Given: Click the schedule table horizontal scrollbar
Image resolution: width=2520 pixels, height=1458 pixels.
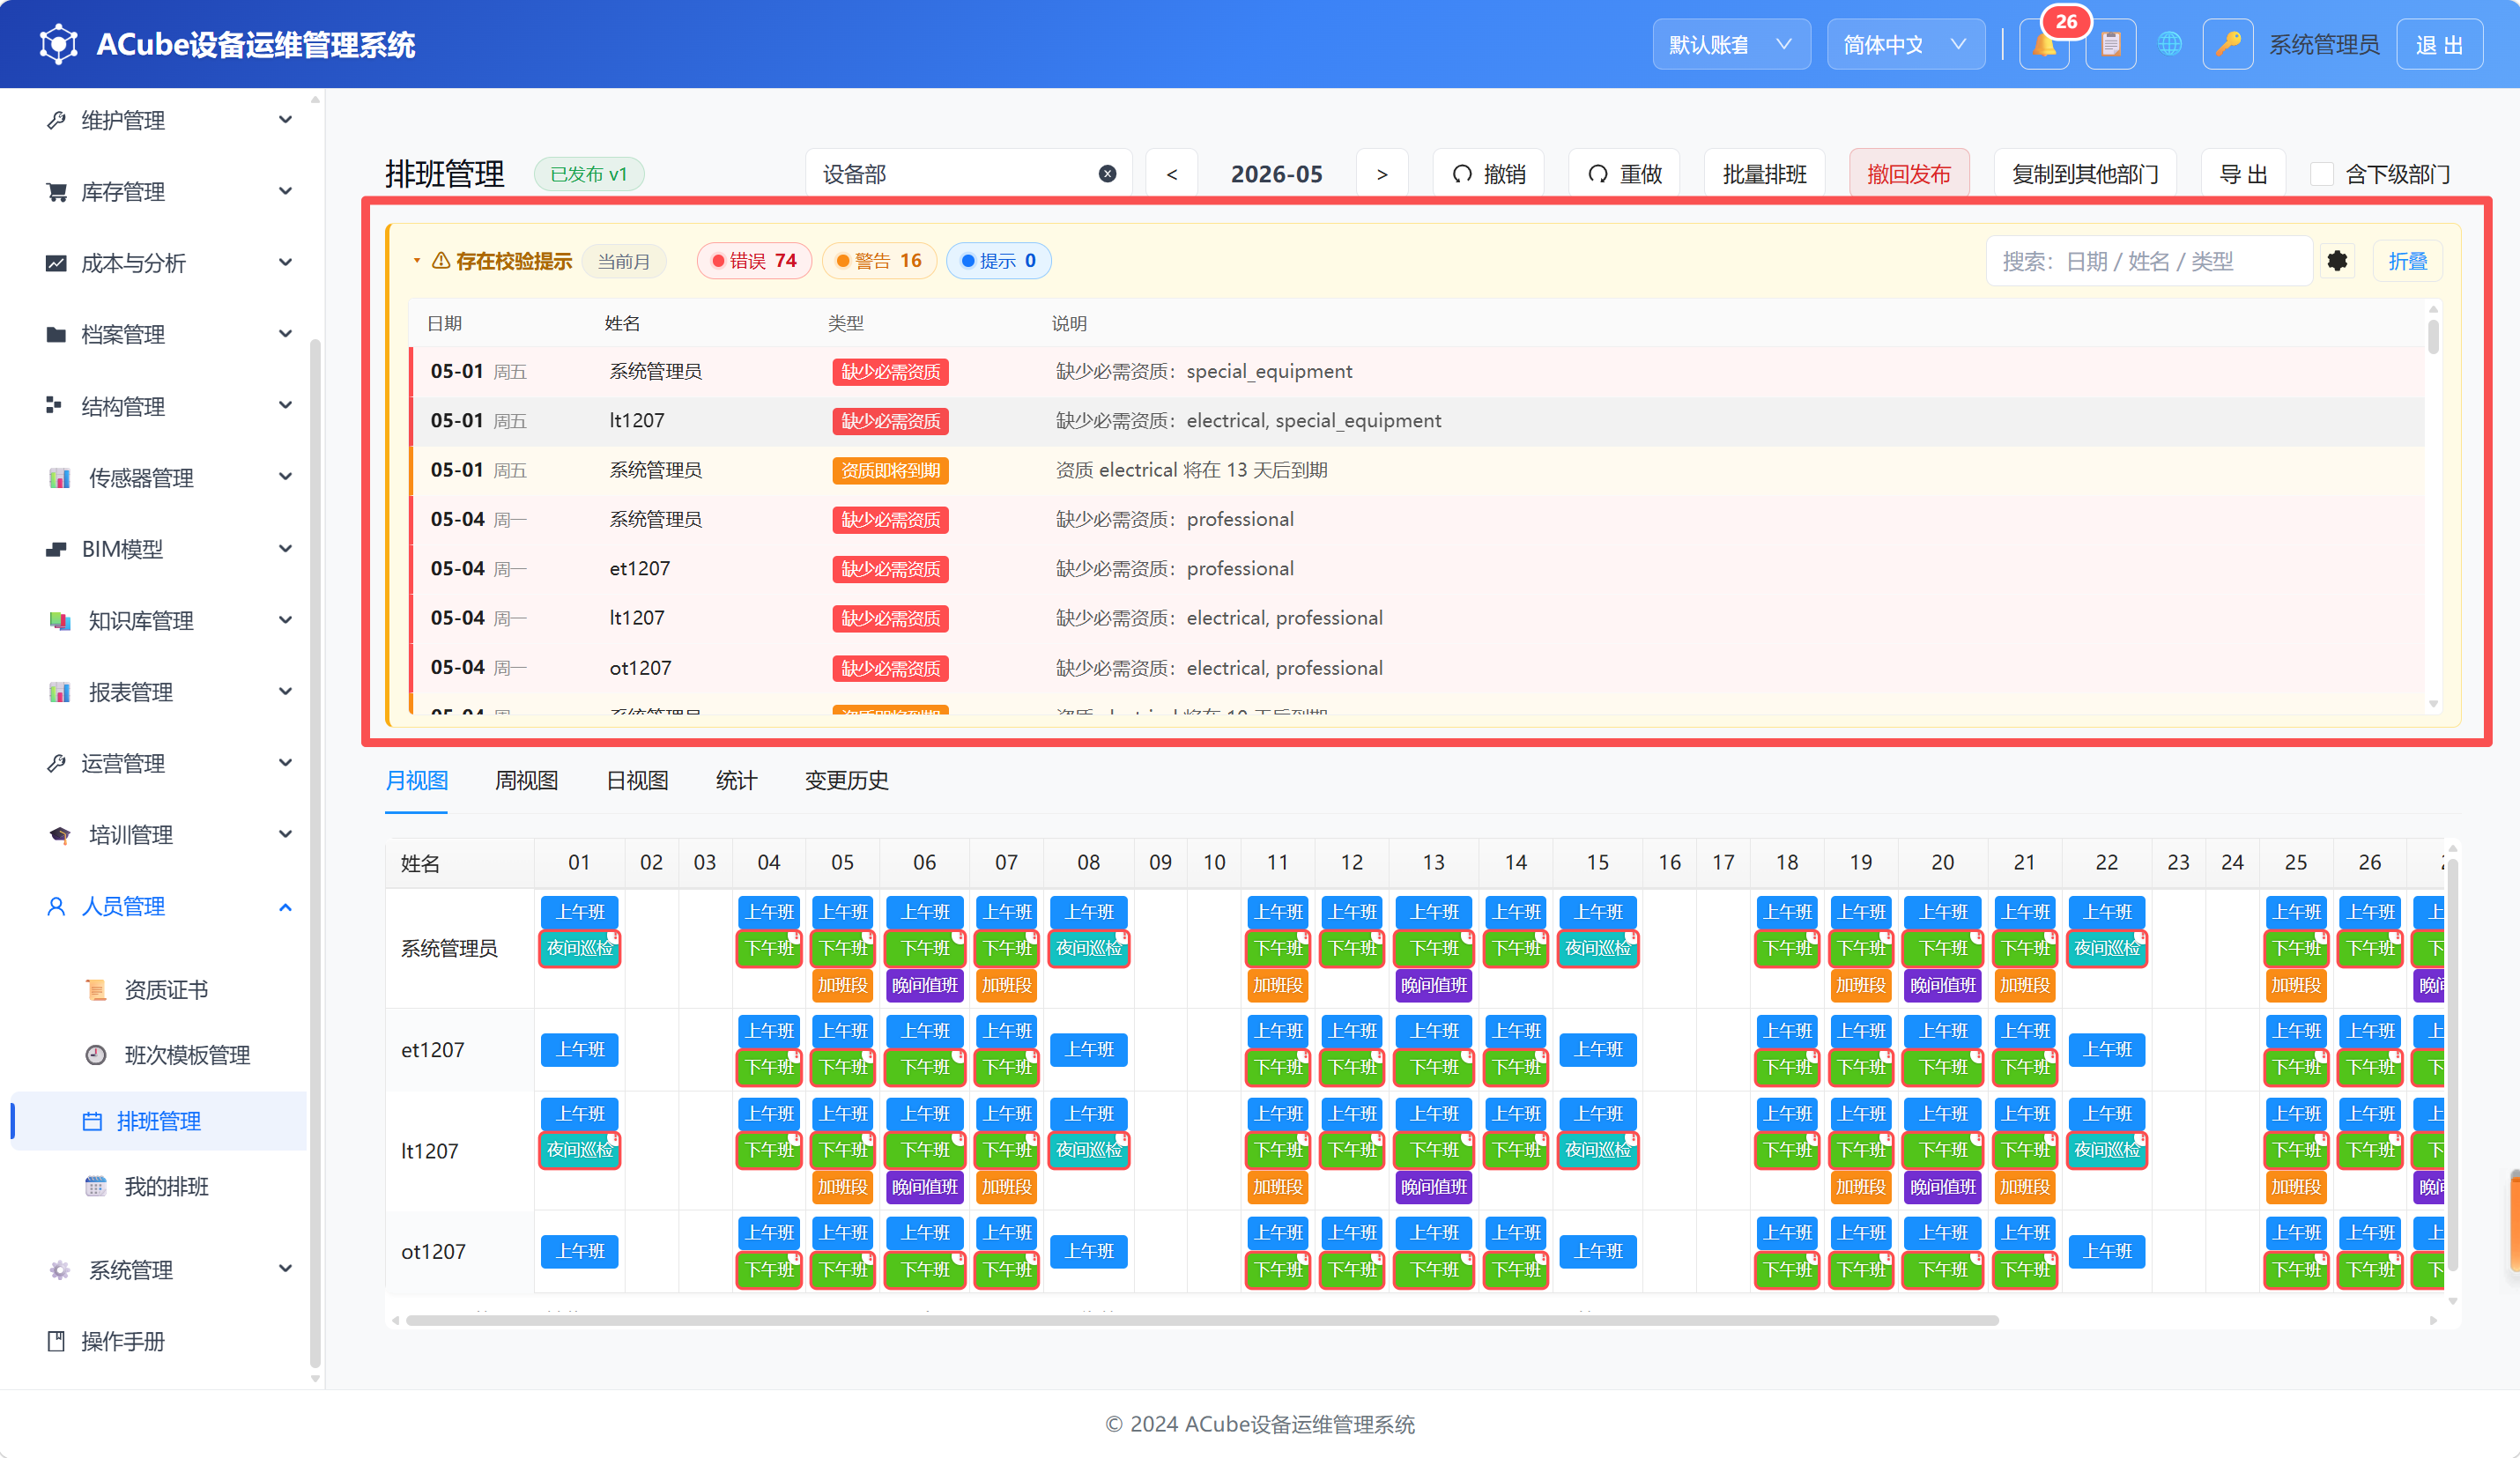Looking at the screenshot, I should 1202,1320.
